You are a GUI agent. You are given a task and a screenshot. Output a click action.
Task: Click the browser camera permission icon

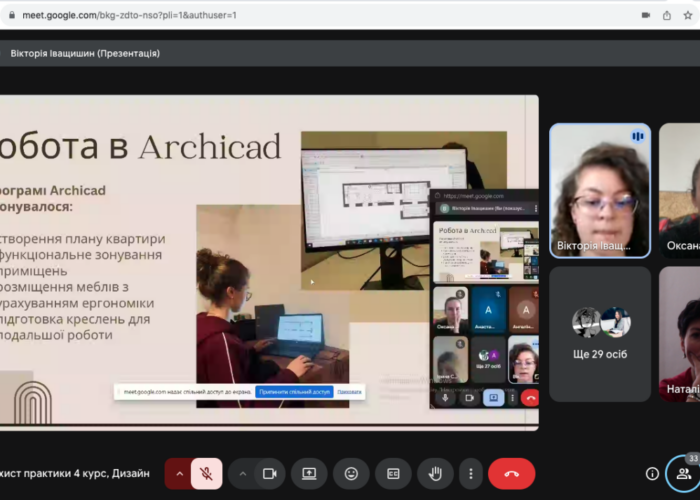tap(644, 15)
